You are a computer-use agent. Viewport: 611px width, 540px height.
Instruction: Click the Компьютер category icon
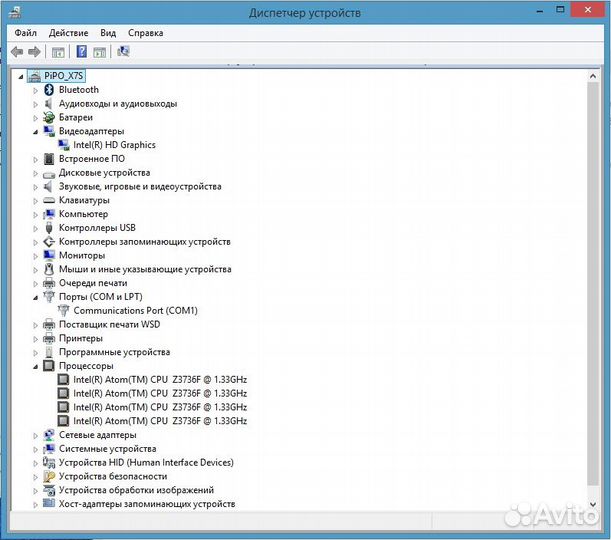coord(49,214)
